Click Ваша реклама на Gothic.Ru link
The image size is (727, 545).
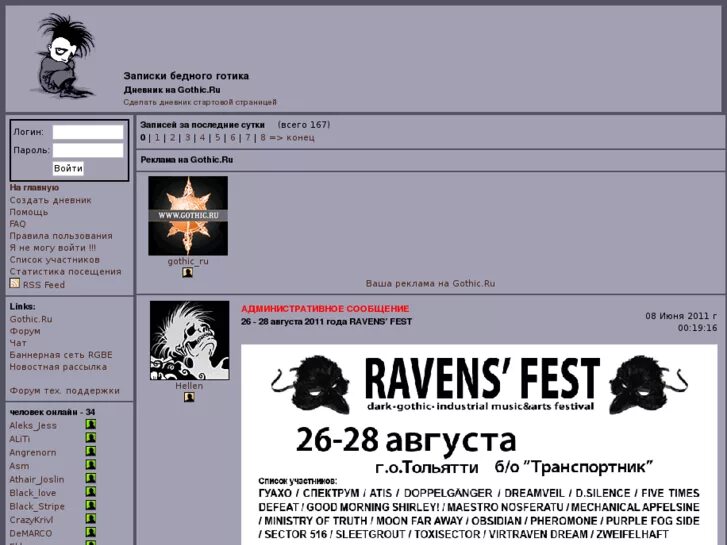(430, 283)
